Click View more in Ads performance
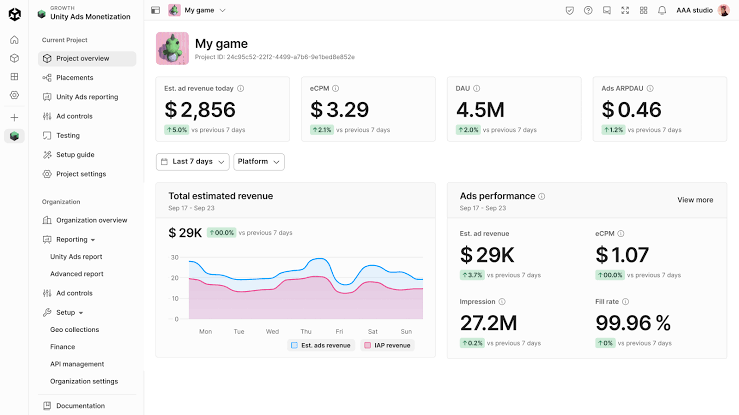 coord(695,200)
